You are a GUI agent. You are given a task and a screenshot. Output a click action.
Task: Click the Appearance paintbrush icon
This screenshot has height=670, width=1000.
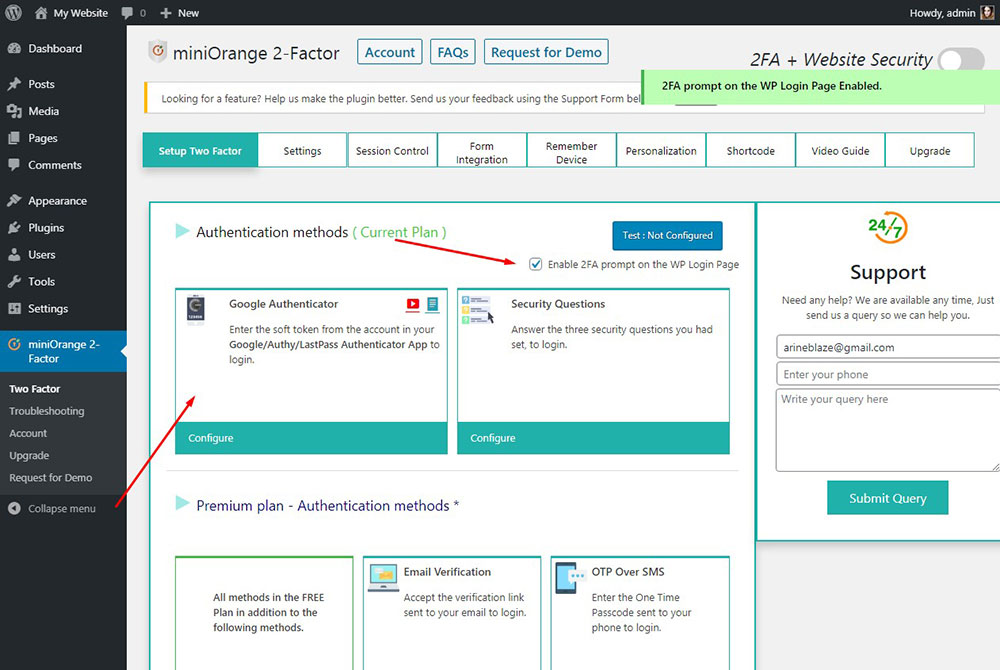(15, 200)
